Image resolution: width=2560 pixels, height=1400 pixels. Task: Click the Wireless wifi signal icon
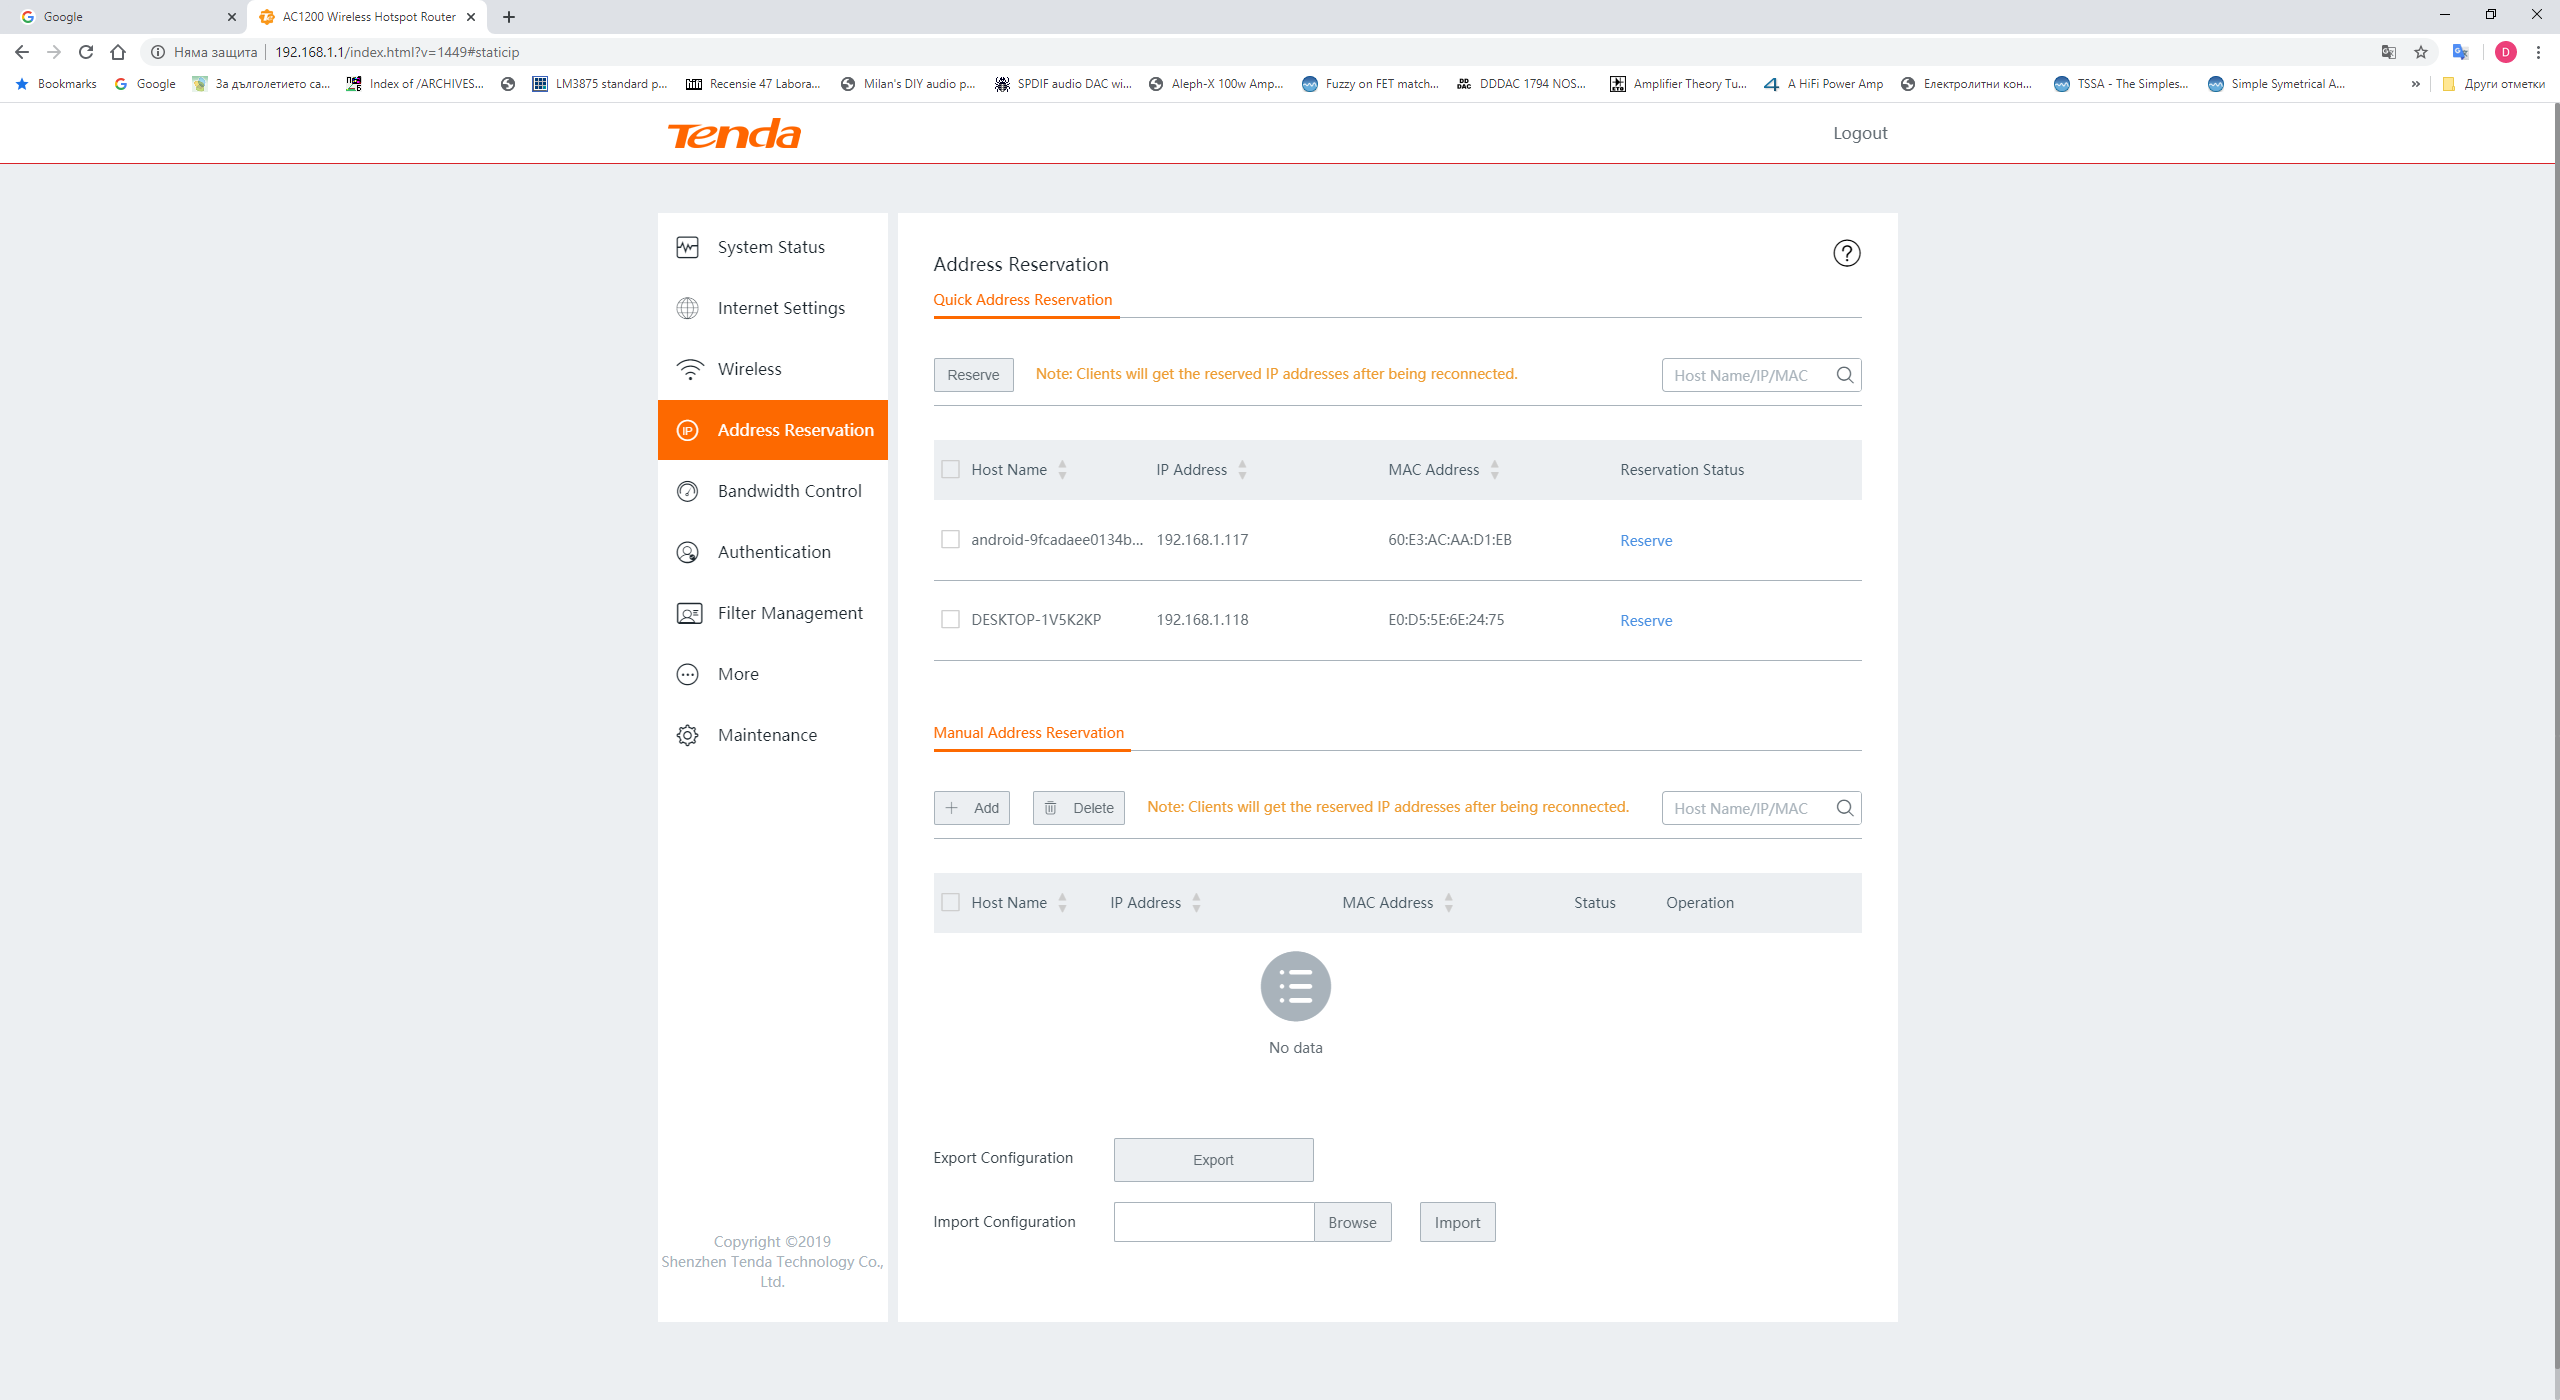pos(690,369)
